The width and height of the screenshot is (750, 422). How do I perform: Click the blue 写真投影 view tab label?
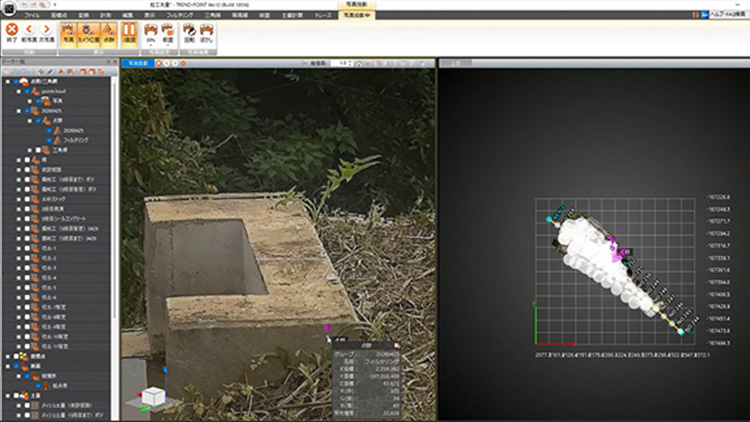coord(138,63)
